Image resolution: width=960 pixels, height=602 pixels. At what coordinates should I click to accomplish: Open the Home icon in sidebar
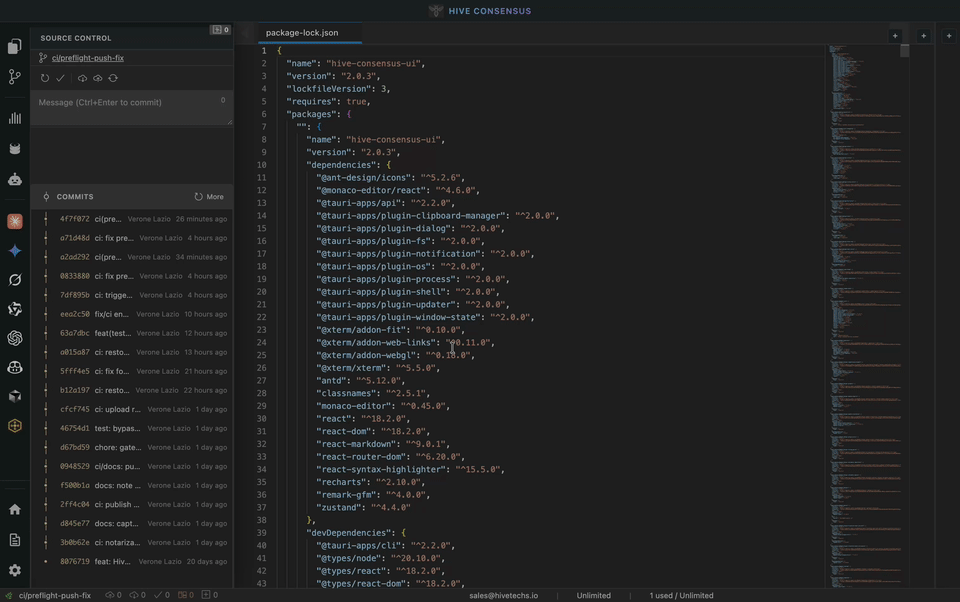[x=15, y=509]
